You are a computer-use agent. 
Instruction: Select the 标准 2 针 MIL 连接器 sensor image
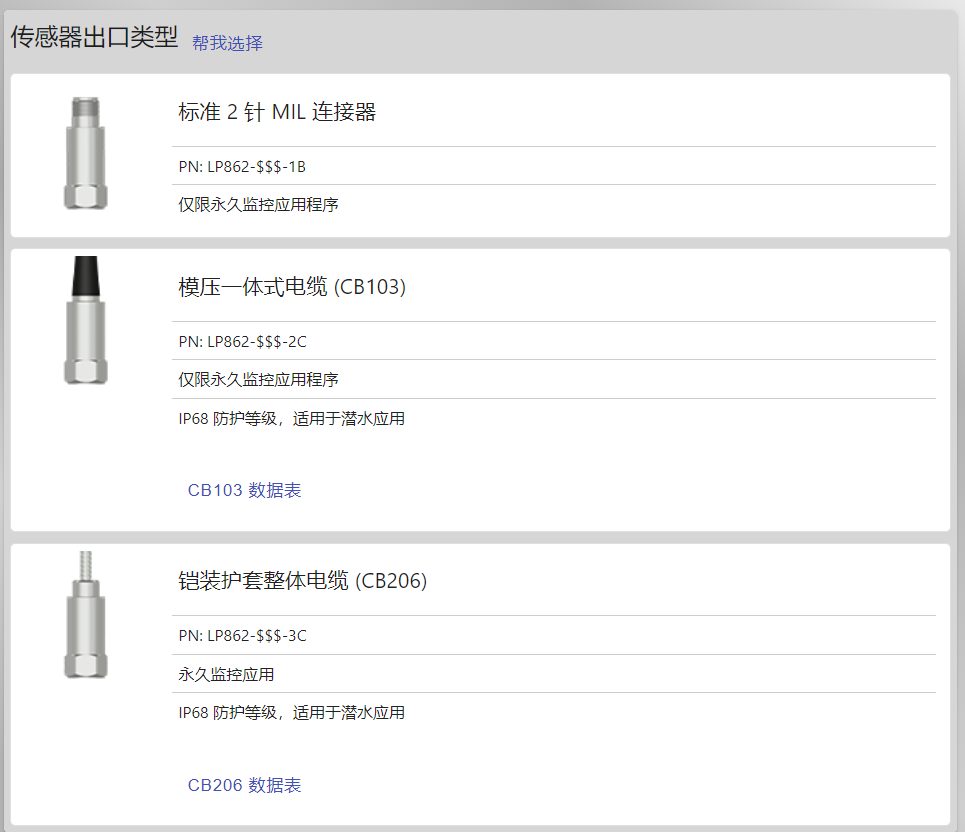point(86,153)
